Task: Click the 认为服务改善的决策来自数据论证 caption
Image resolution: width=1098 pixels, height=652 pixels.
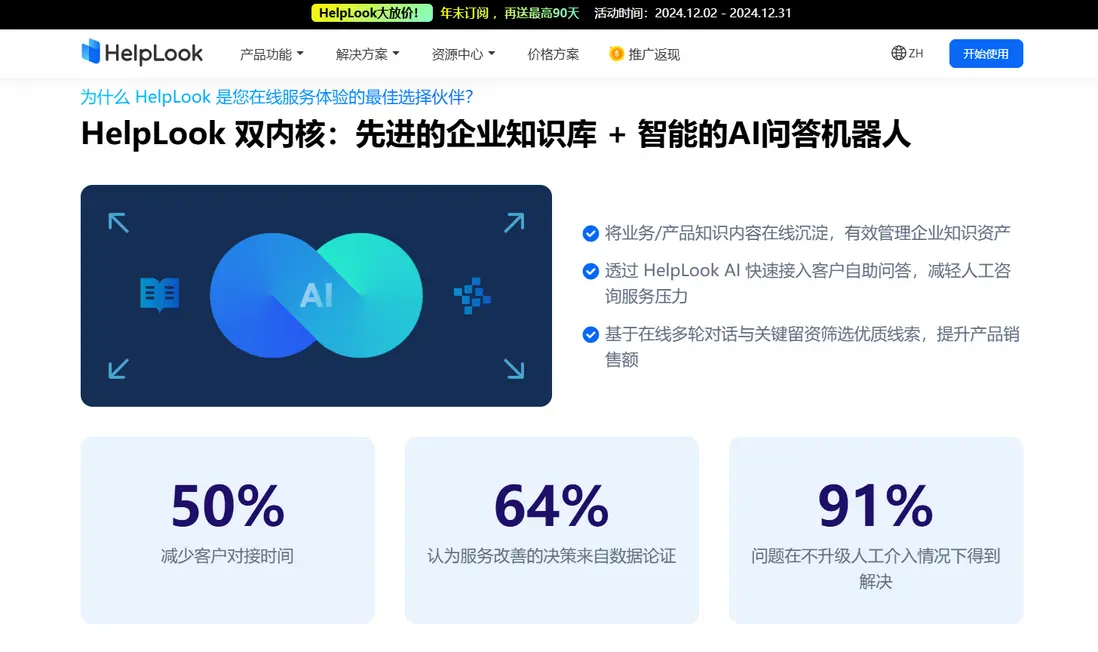Action: coord(552,556)
